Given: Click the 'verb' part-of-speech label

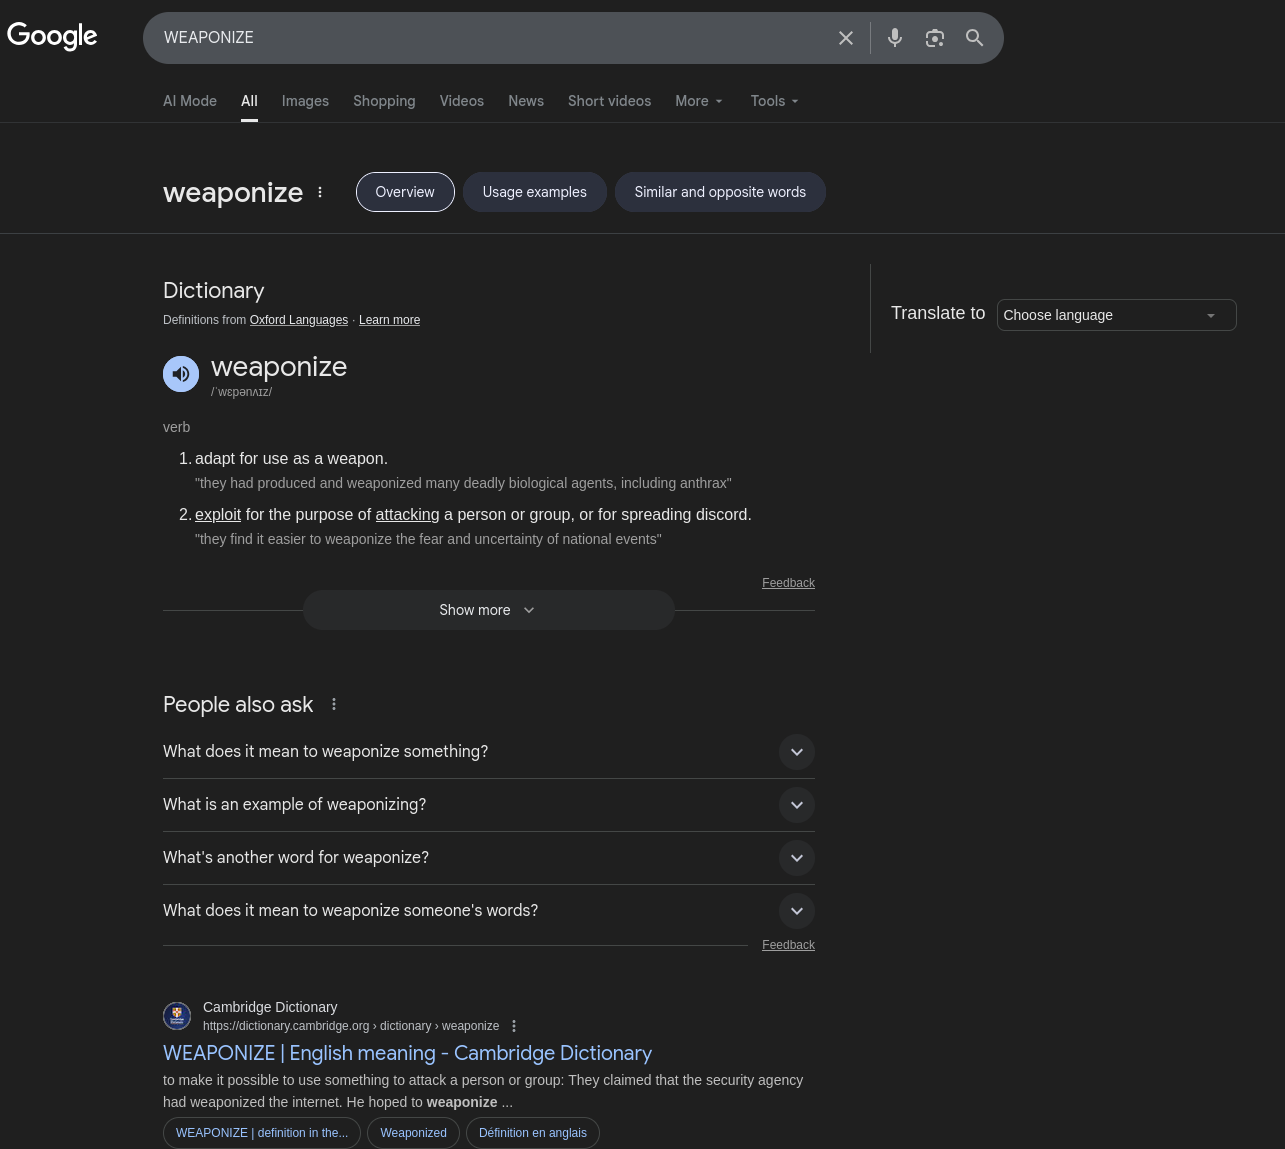Looking at the screenshot, I should pos(176,427).
